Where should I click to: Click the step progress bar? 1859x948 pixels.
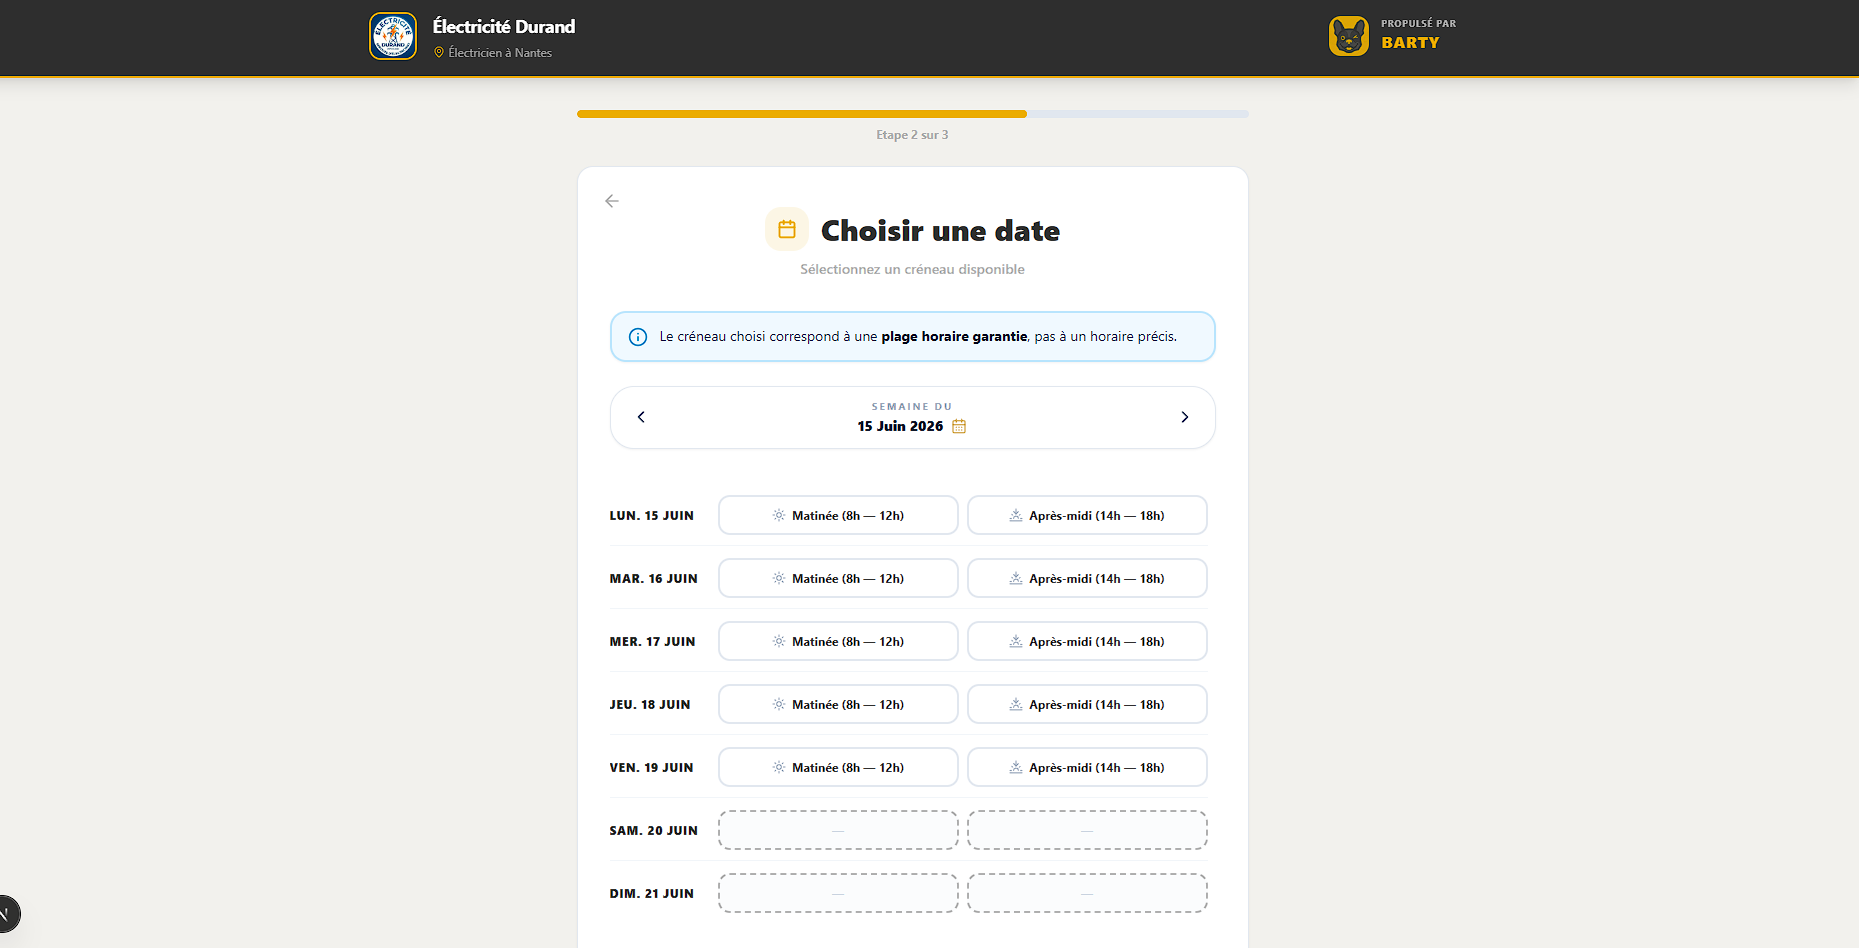tap(912, 114)
